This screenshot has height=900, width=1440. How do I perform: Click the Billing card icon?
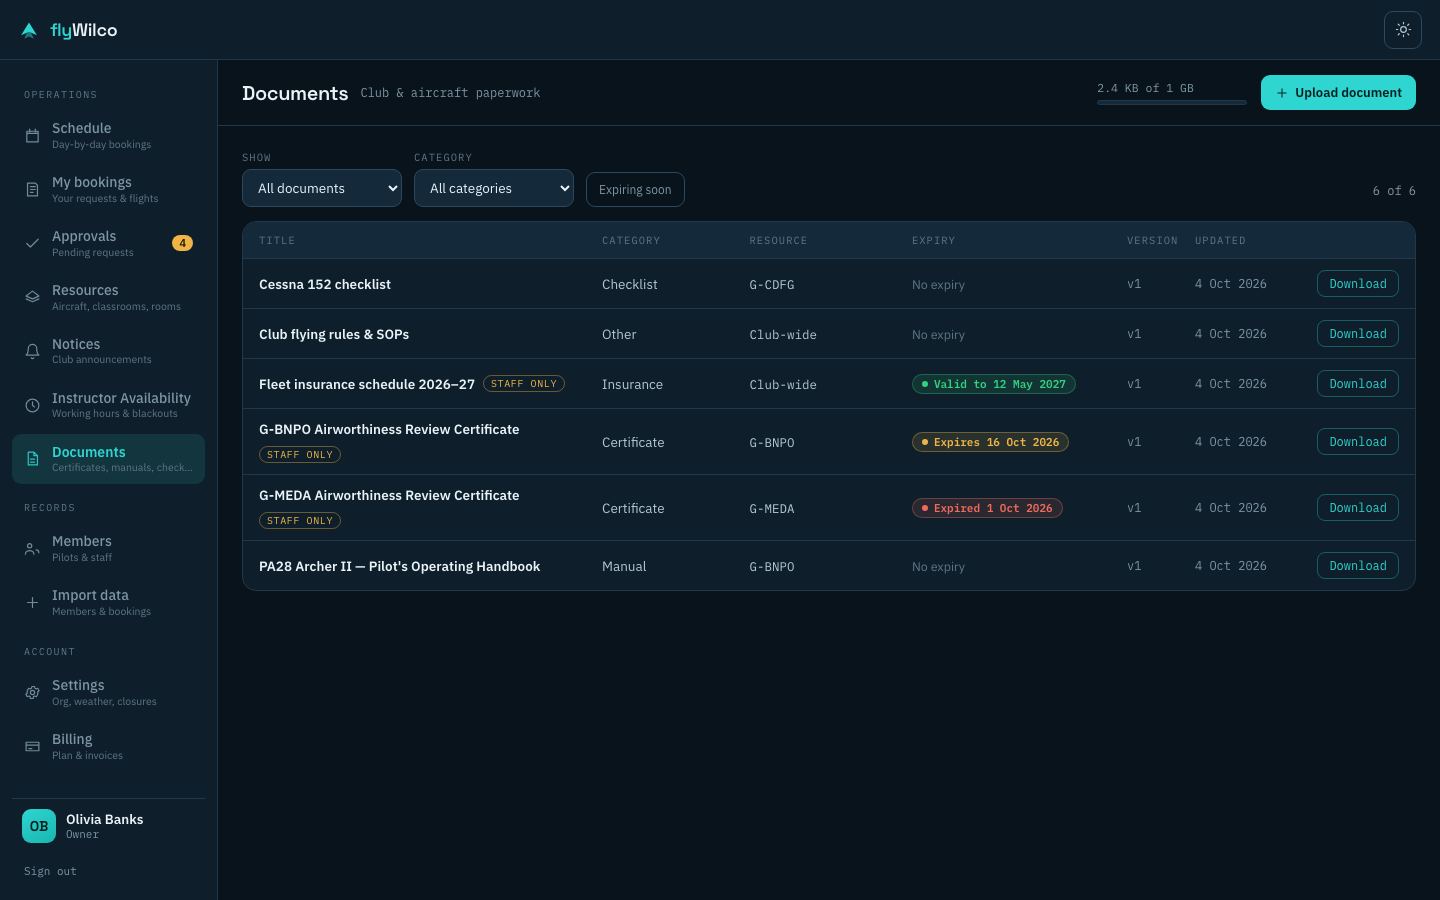coord(32,746)
